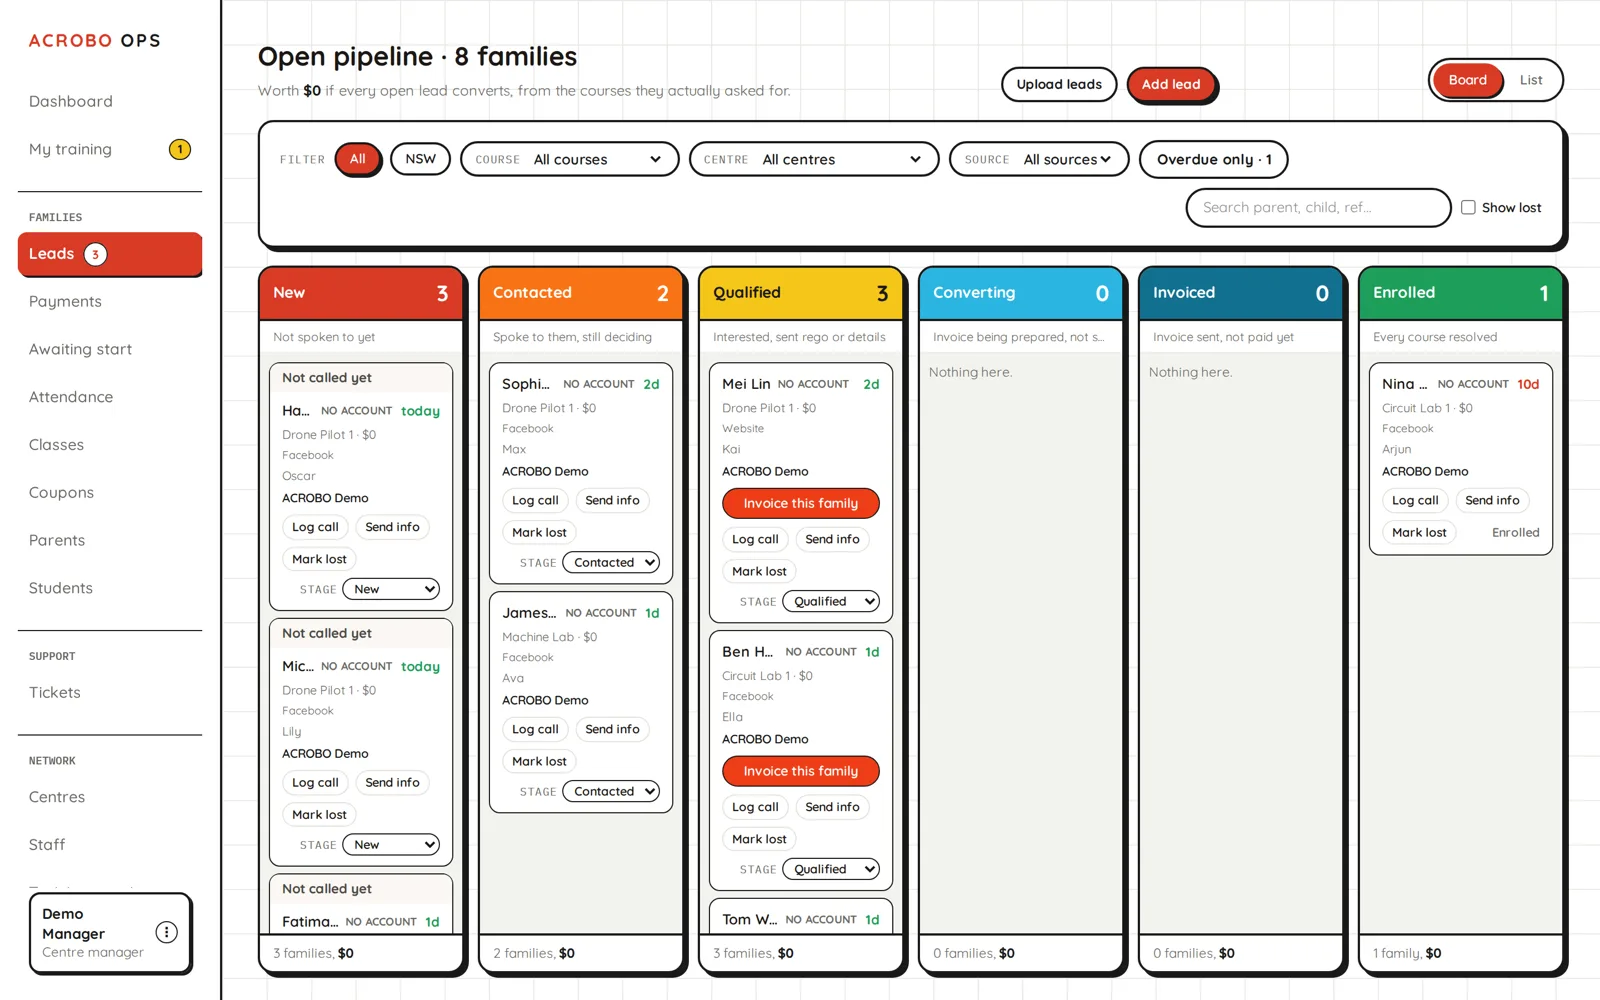Viewport: 1600px width, 1000px height.
Task: Open Sophi... card's Stage Contacted dropdown
Action: tap(611, 562)
